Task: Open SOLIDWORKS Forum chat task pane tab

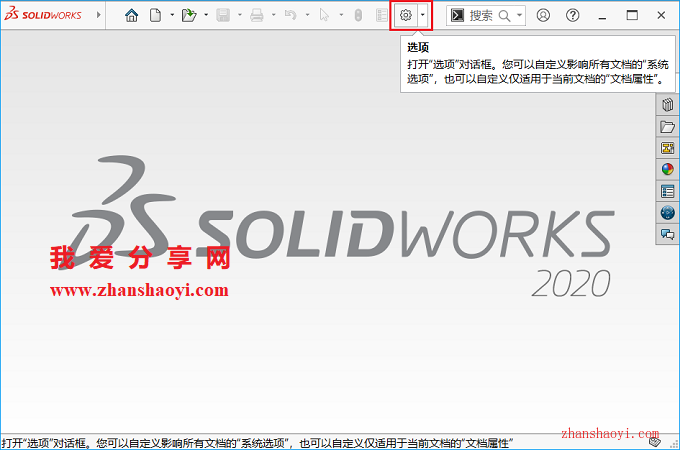Action: coord(667,234)
